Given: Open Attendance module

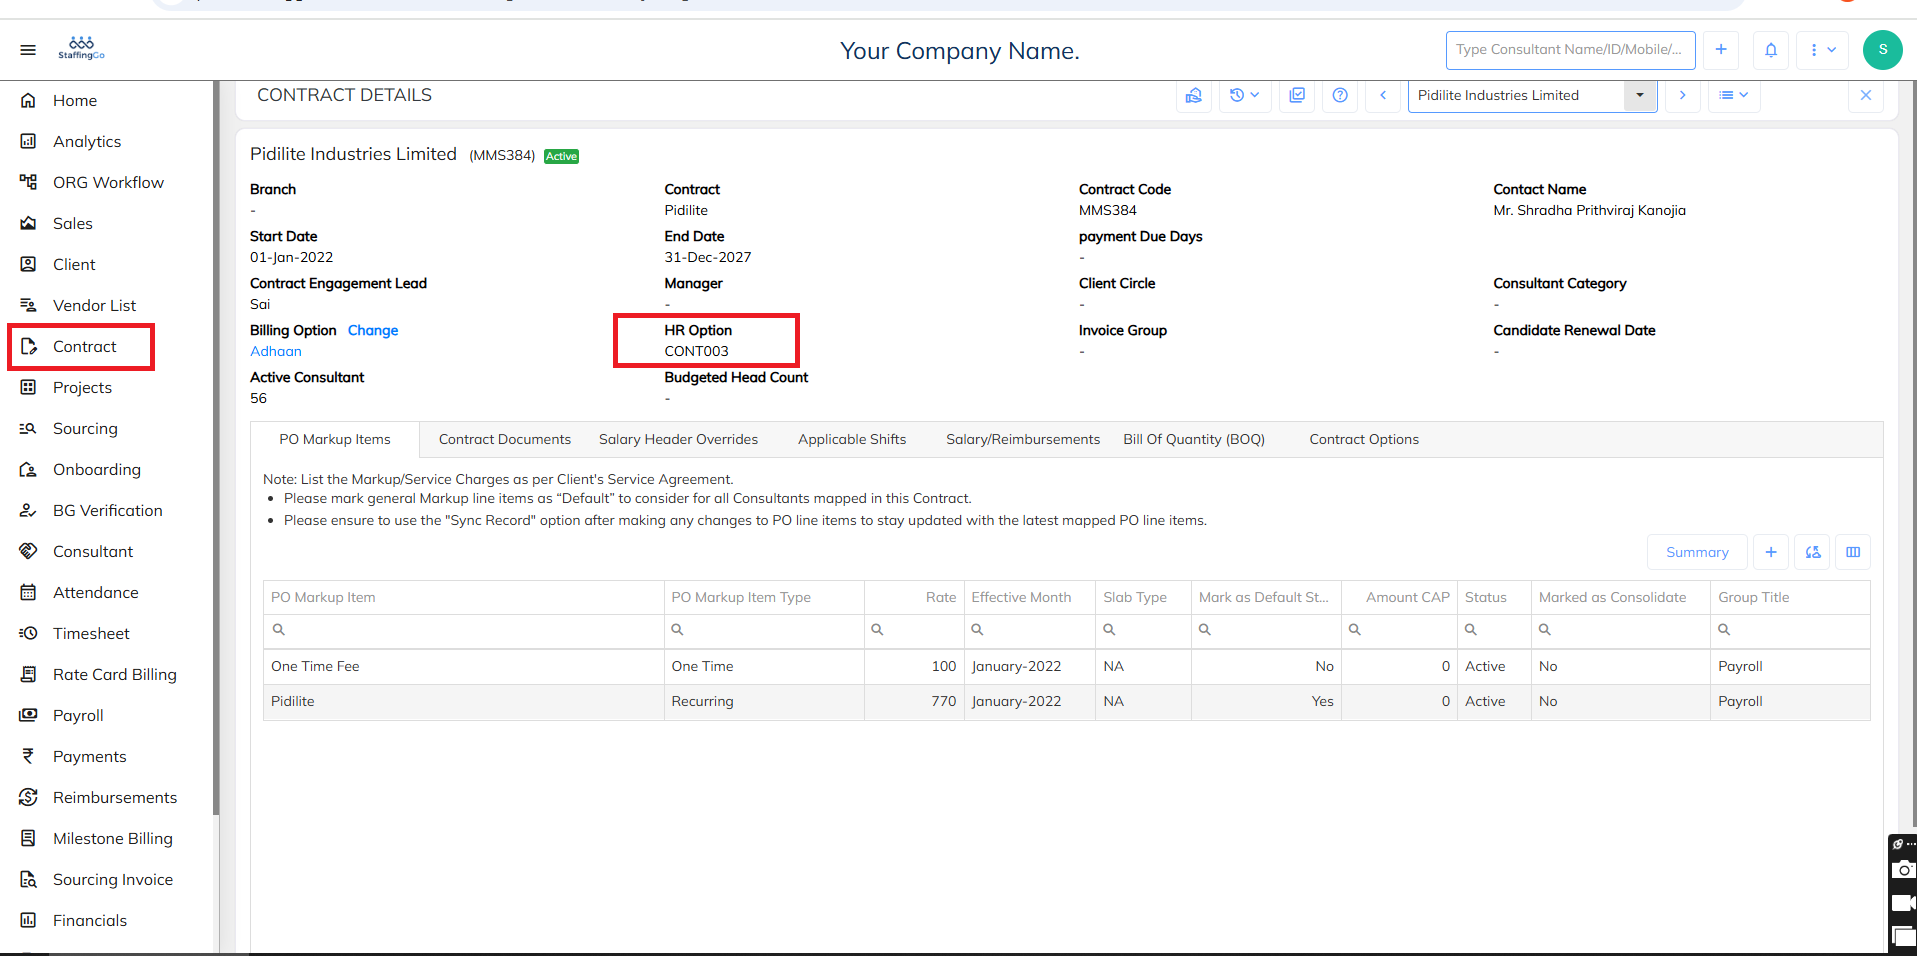Looking at the screenshot, I should coord(95,592).
